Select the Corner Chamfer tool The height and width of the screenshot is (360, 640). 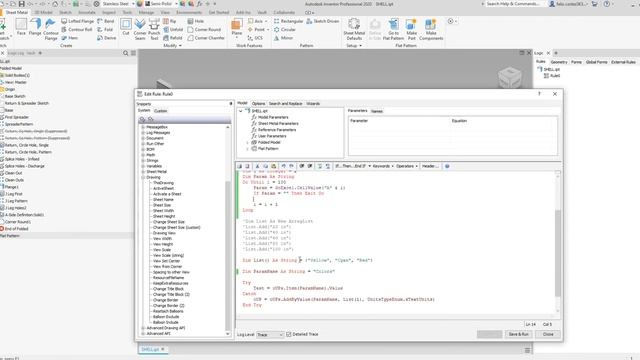(x=206, y=38)
